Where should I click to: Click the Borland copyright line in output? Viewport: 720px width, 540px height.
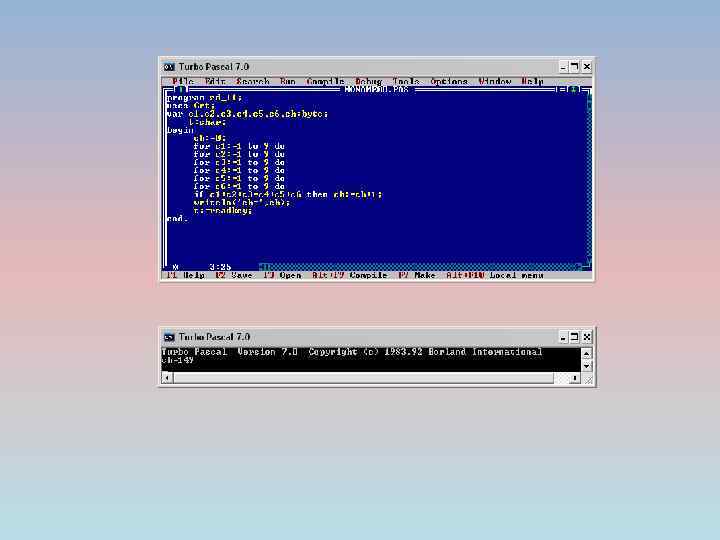[352, 352]
